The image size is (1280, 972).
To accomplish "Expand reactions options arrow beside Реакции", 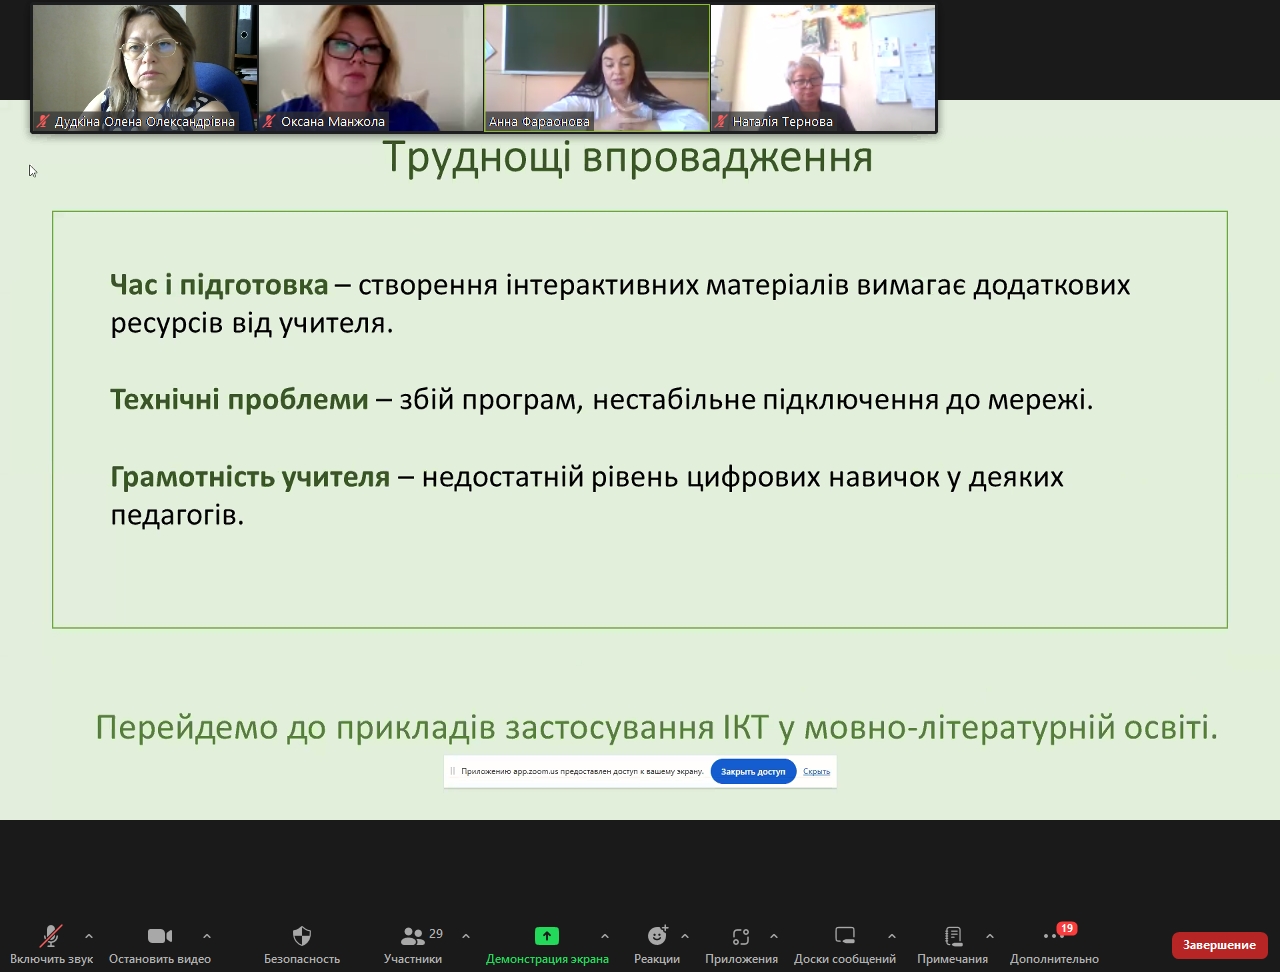I will (685, 937).
